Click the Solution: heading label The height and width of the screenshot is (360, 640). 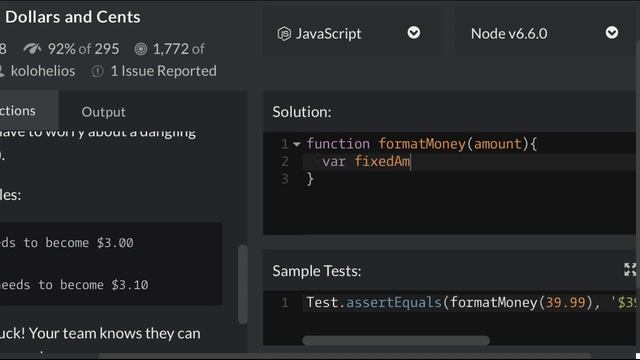[x=302, y=112]
